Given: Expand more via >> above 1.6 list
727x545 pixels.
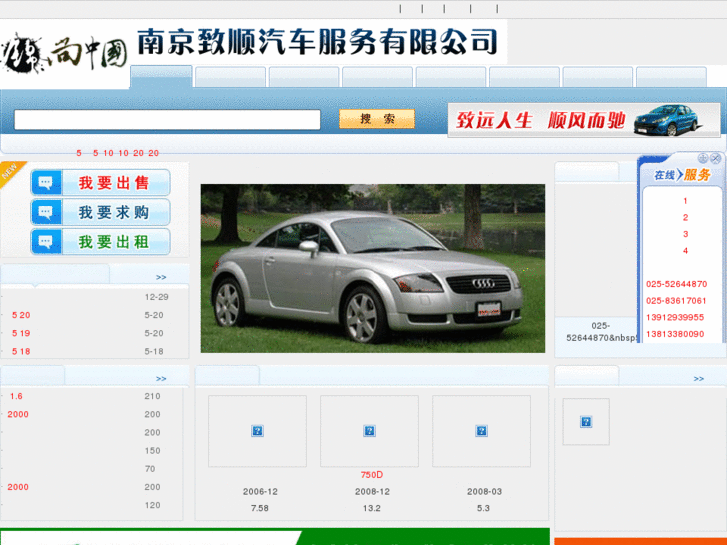Looking at the screenshot, I should [x=161, y=379].
